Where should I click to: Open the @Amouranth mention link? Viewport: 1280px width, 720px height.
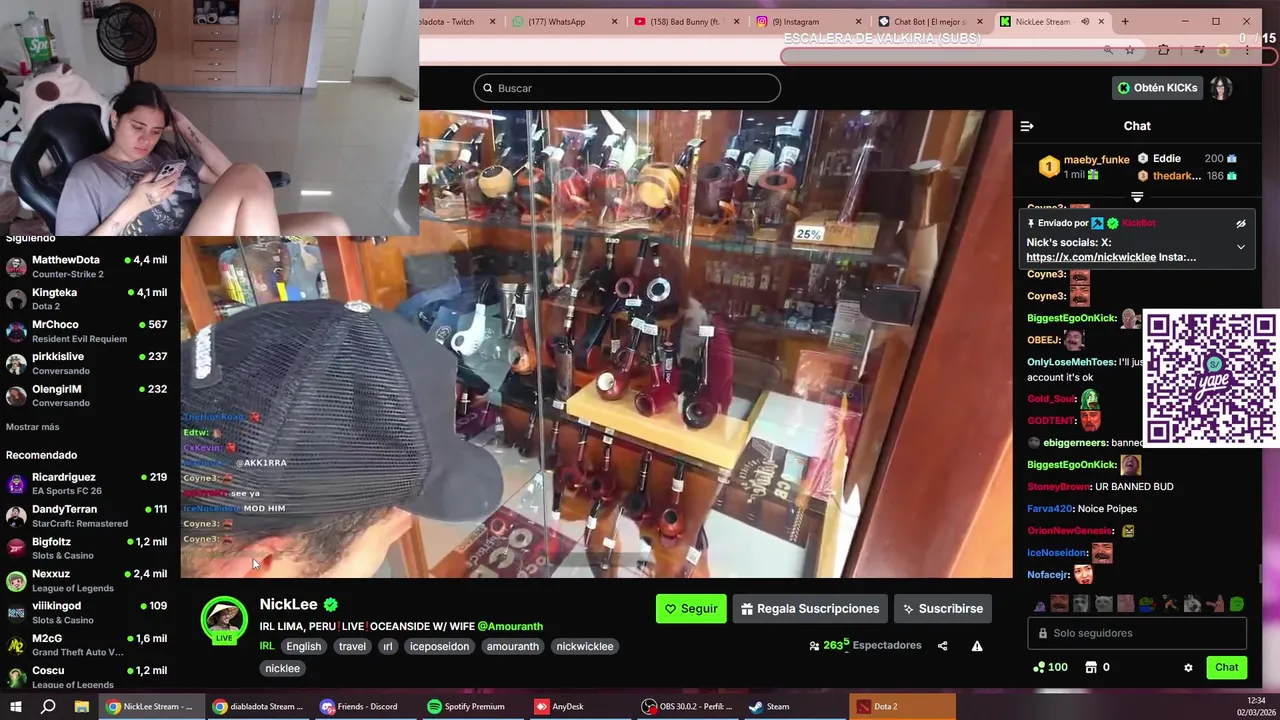click(x=510, y=626)
